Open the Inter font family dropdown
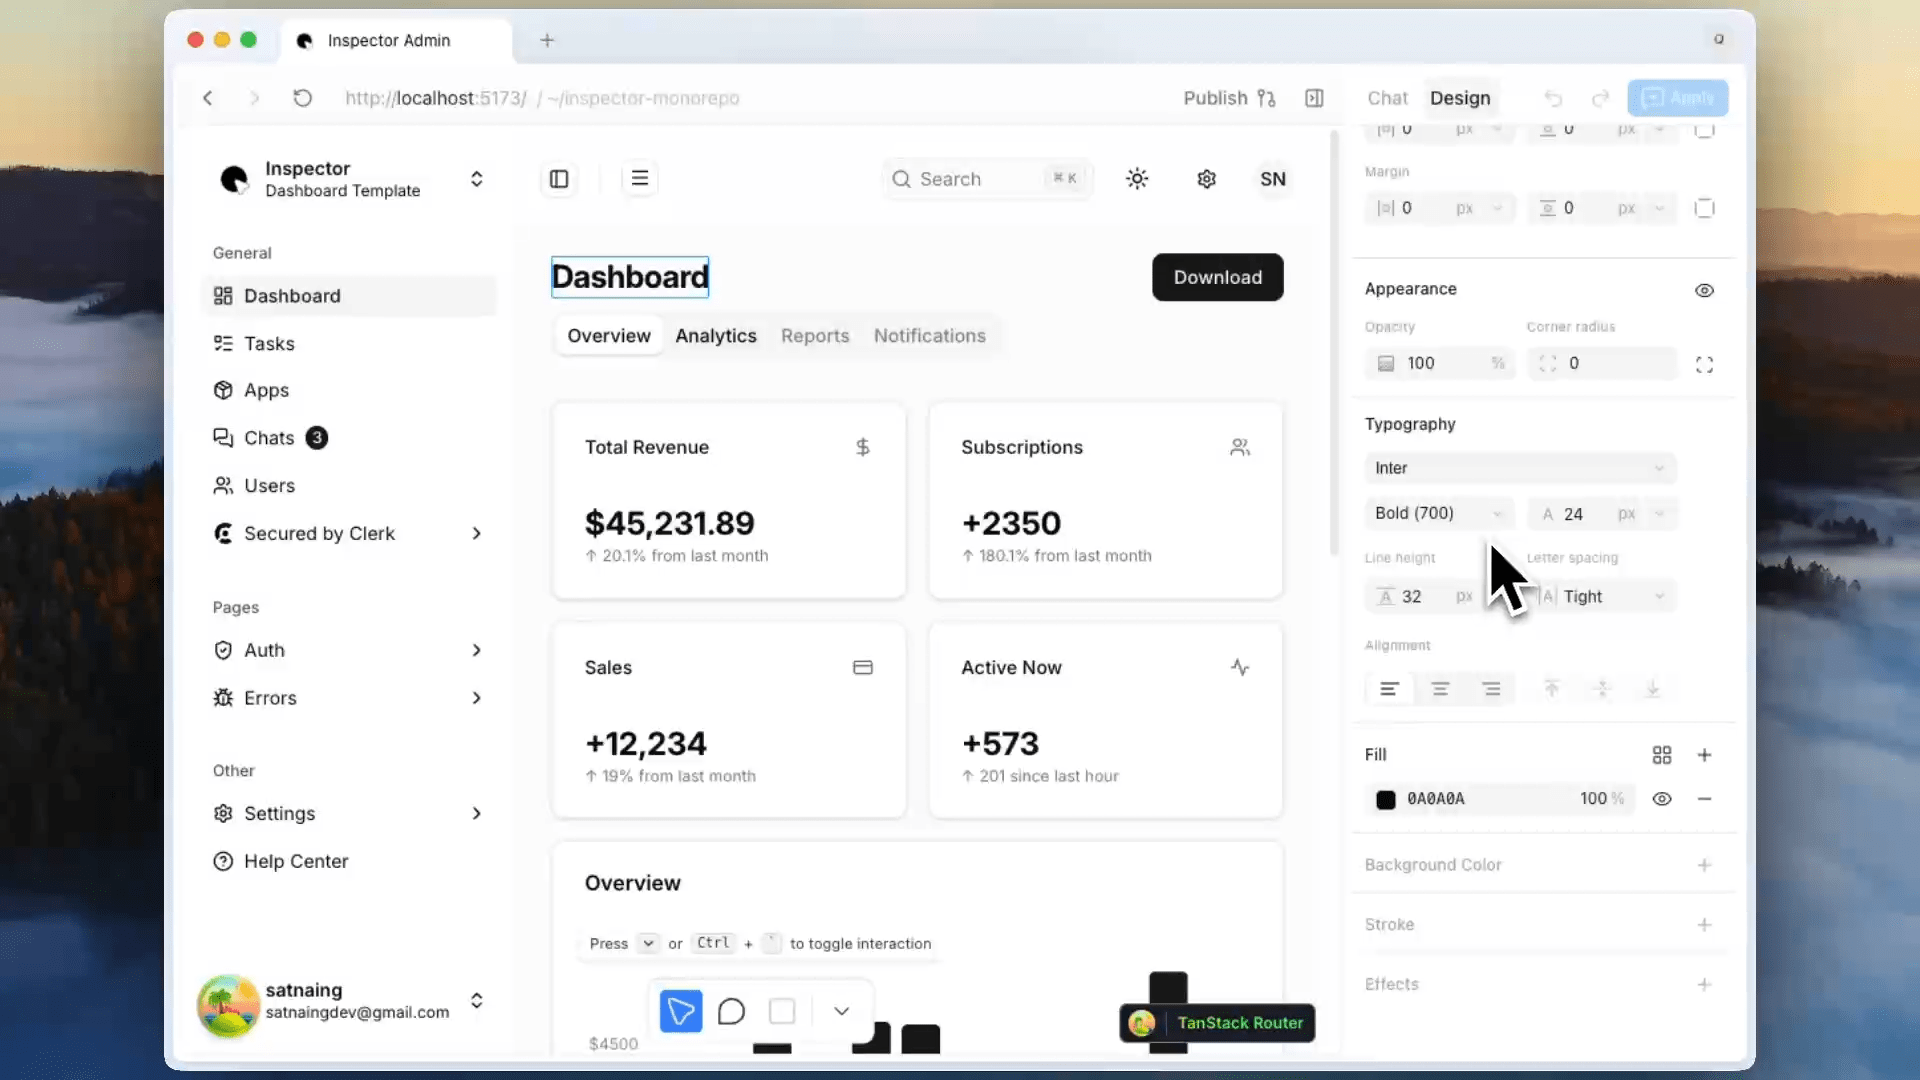Screen dimensions: 1920x1080 1519,468
